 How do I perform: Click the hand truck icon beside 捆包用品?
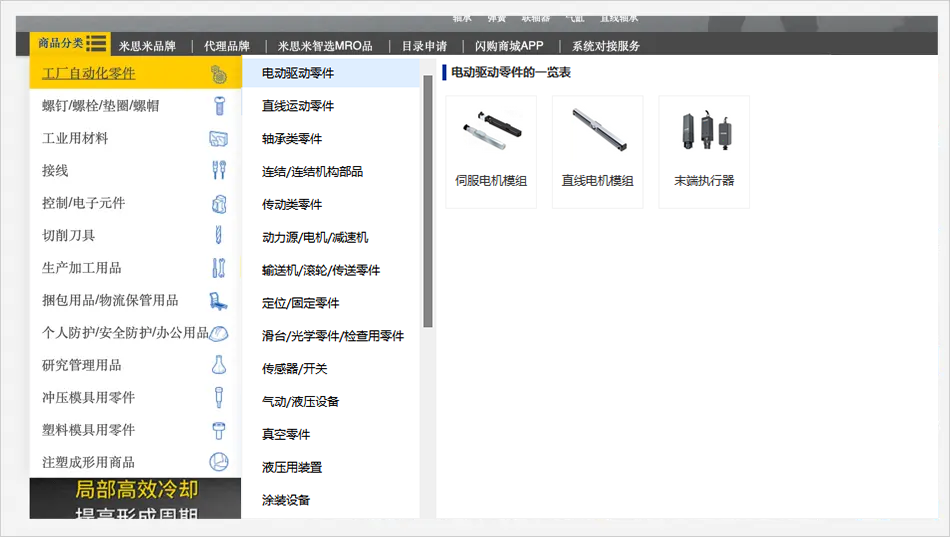[219, 300]
